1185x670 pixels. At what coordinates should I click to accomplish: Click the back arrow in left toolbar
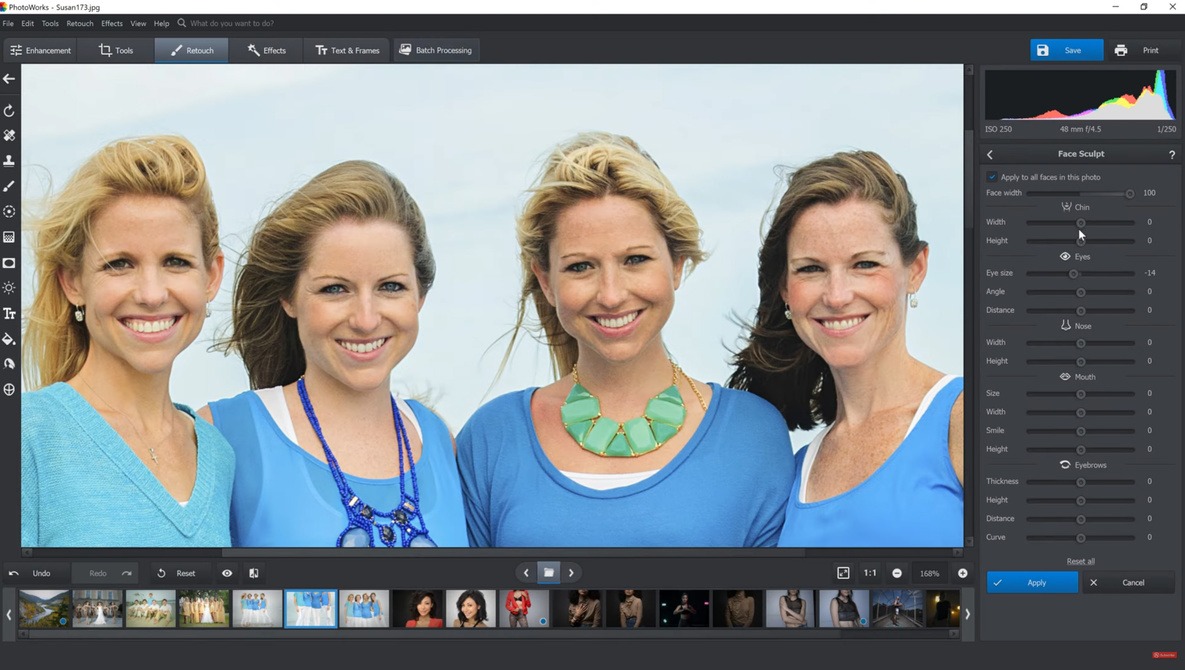click(x=9, y=79)
